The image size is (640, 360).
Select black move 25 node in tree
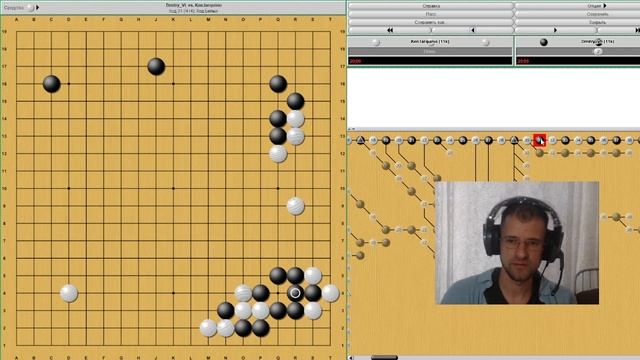click(x=463, y=140)
